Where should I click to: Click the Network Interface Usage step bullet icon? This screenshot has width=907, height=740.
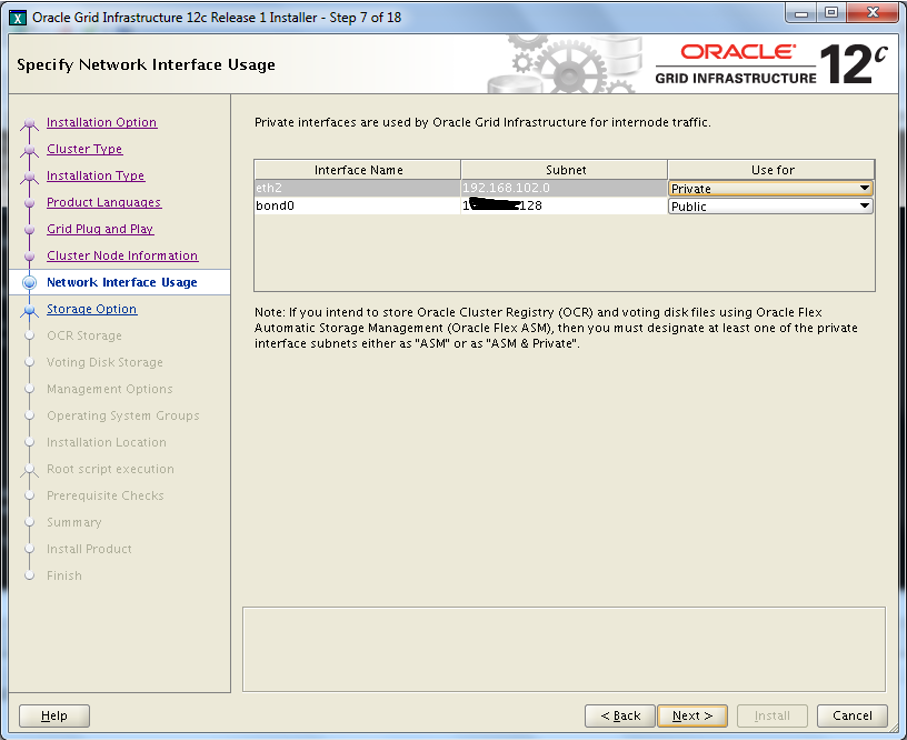pyautogui.click(x=29, y=282)
